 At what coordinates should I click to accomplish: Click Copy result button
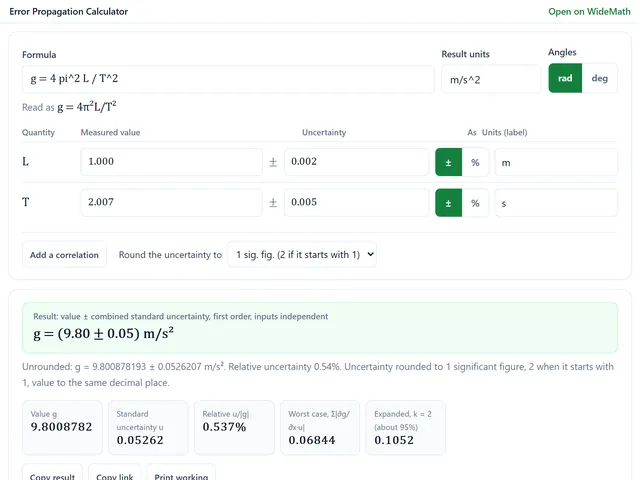[x=52, y=473]
